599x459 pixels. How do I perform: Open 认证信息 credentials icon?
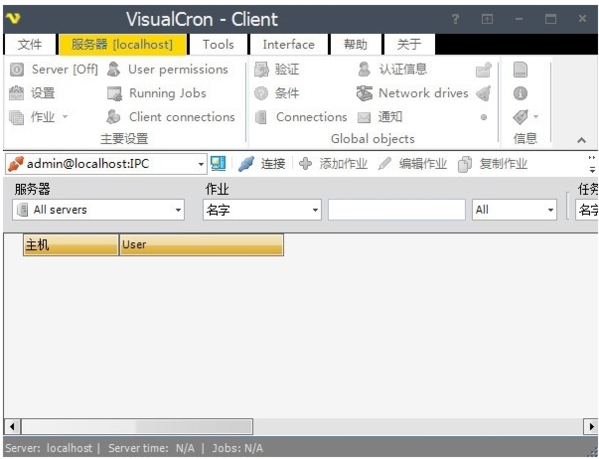click(364, 69)
